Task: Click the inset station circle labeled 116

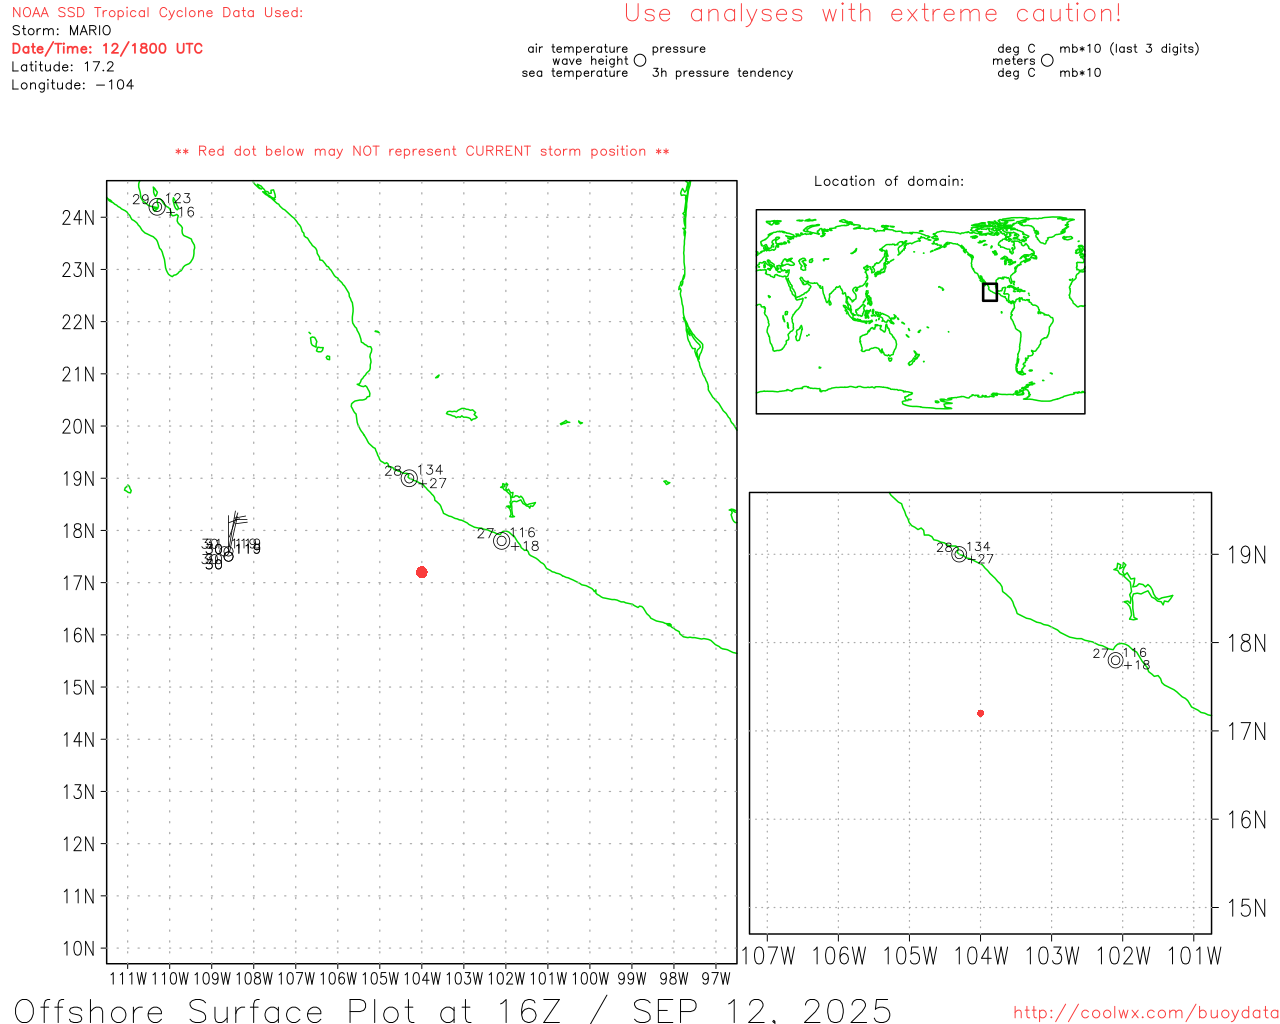Action: (1116, 660)
